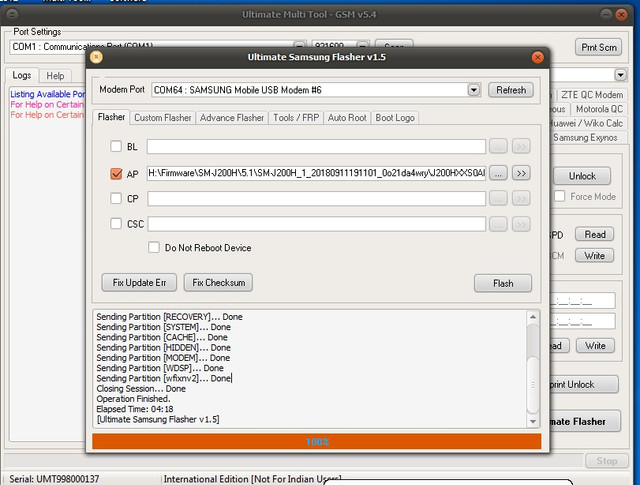Click the Ultimate Flasher button in main window
This screenshot has height=485, width=640.
click(584, 421)
